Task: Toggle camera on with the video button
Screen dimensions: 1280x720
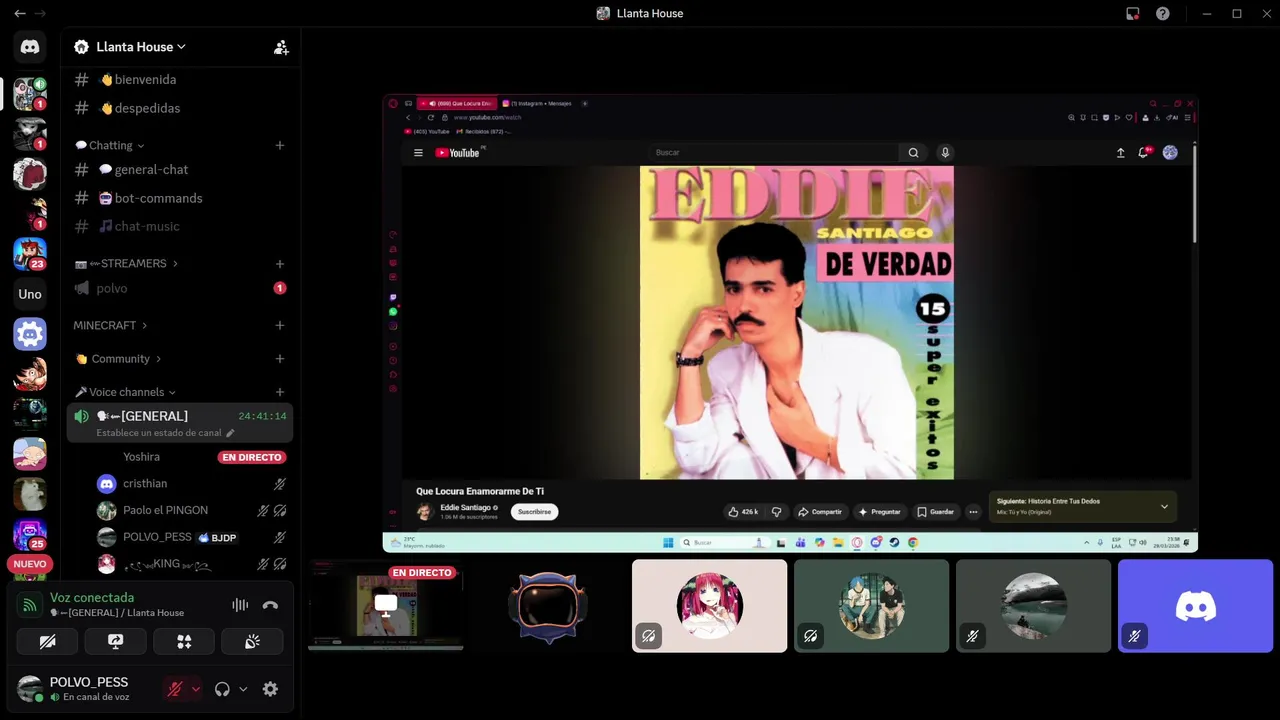Action: [47, 642]
